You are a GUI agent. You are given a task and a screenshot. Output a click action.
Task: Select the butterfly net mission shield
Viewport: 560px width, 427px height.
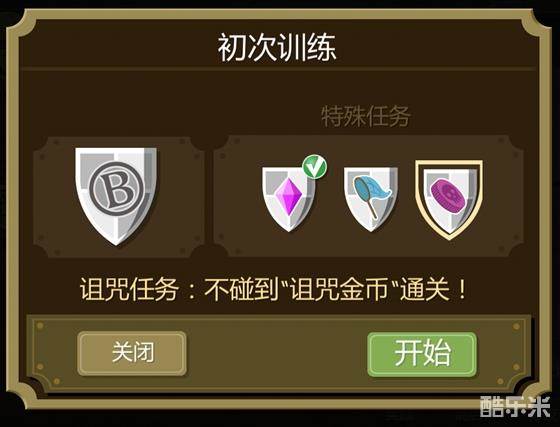click(371, 199)
